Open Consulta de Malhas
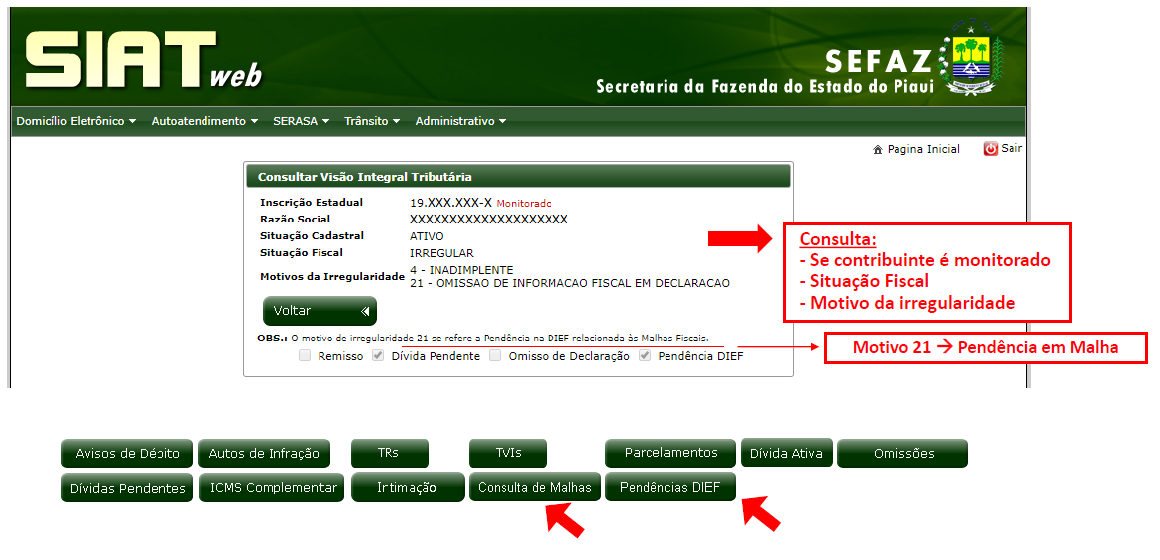 (535, 488)
